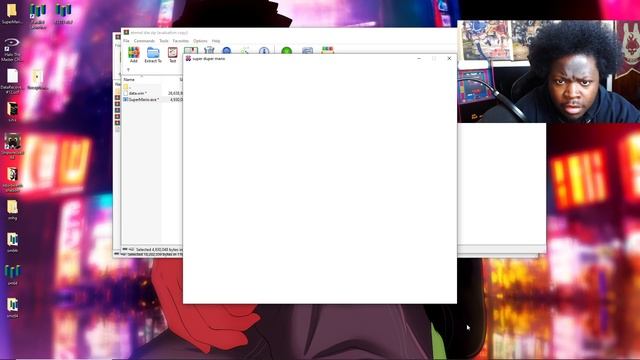Click the super duper mario window icon
This screenshot has height=360, width=640.
click(188, 58)
